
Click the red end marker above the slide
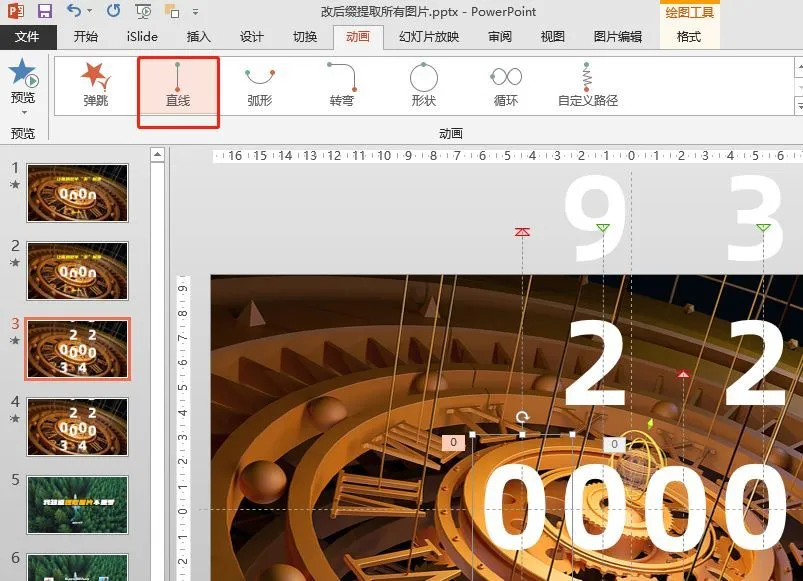[522, 232]
